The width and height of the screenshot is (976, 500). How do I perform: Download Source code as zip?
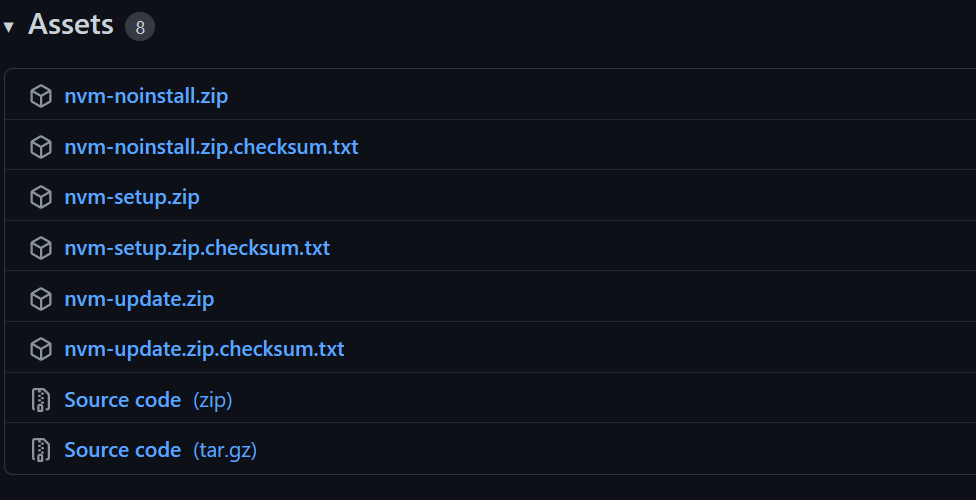(x=123, y=400)
